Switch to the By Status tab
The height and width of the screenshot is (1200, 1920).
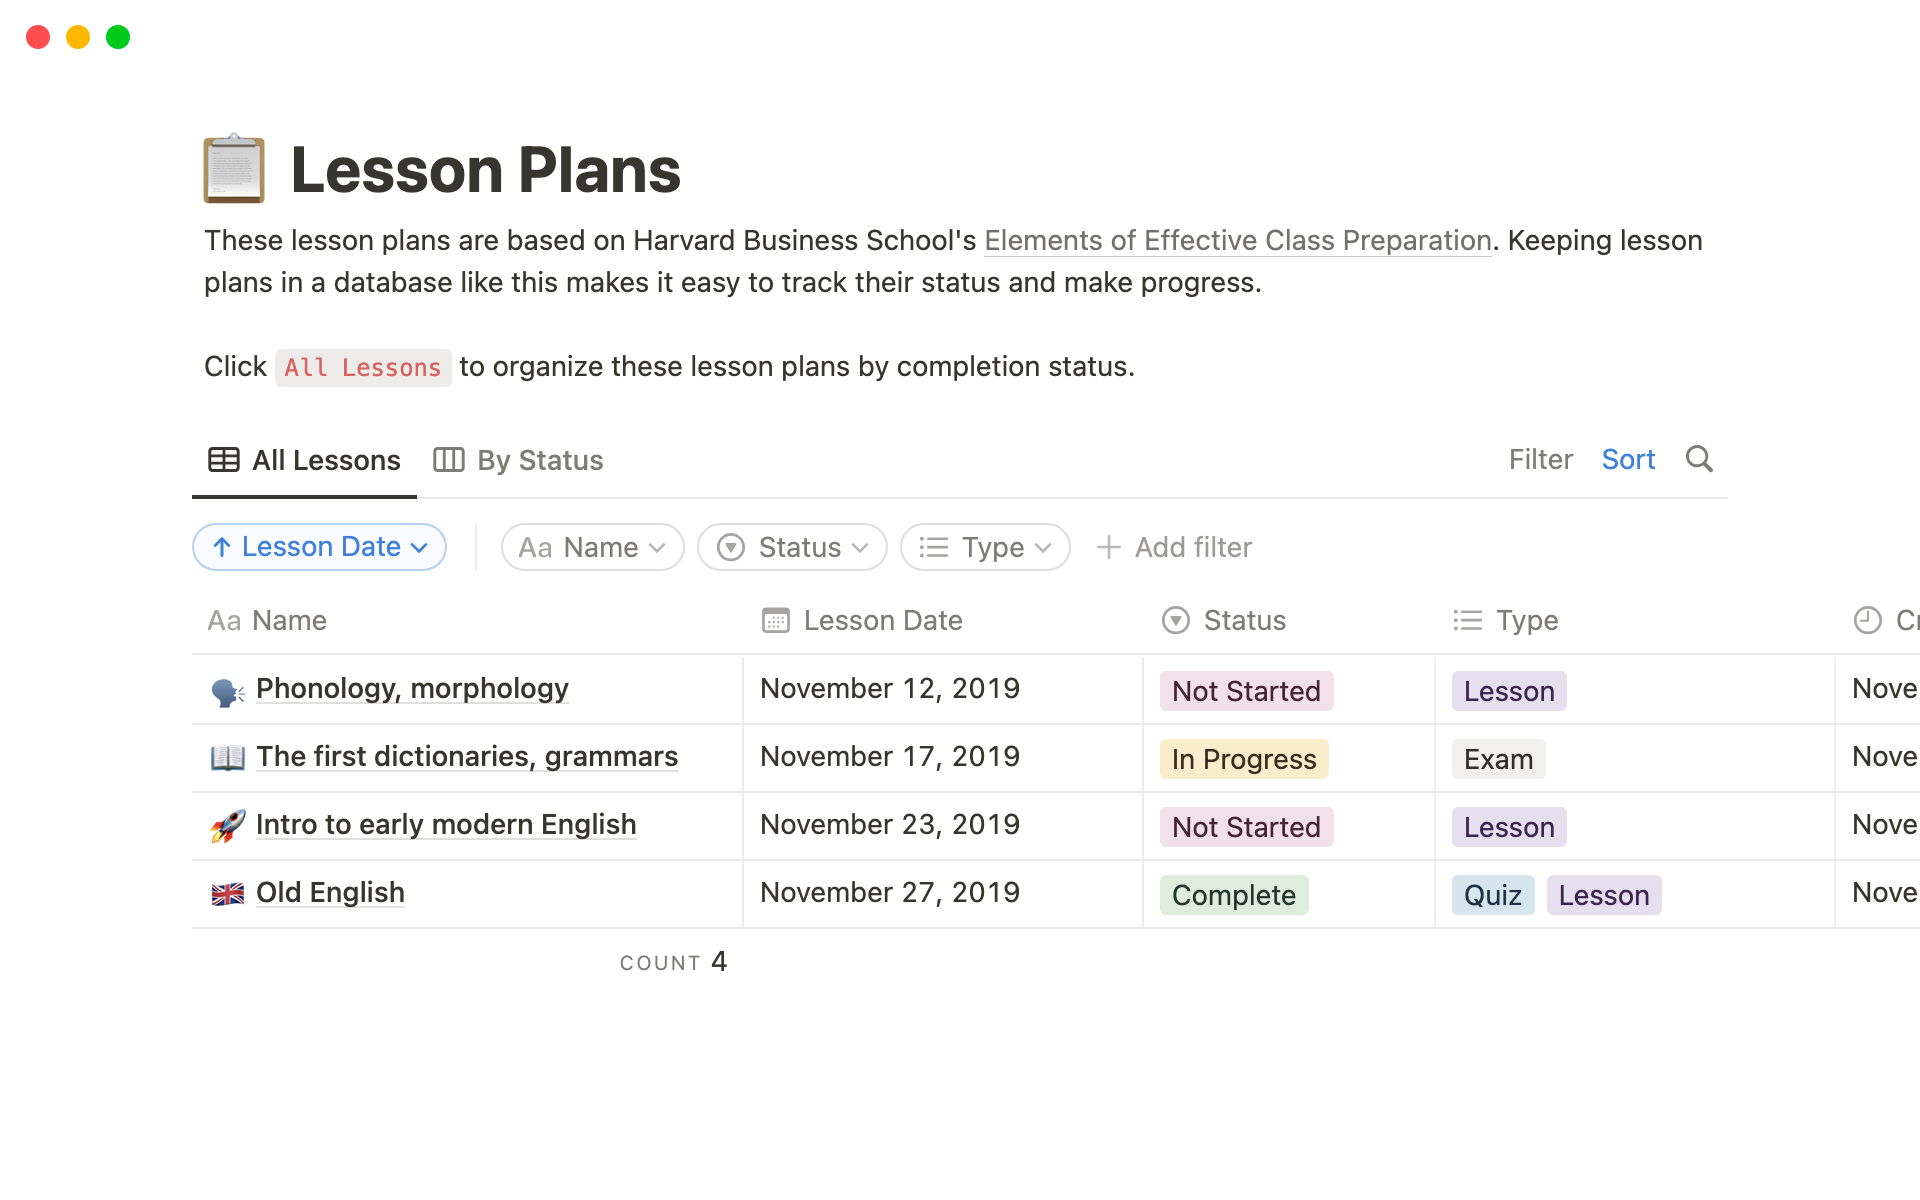pyautogui.click(x=519, y=460)
